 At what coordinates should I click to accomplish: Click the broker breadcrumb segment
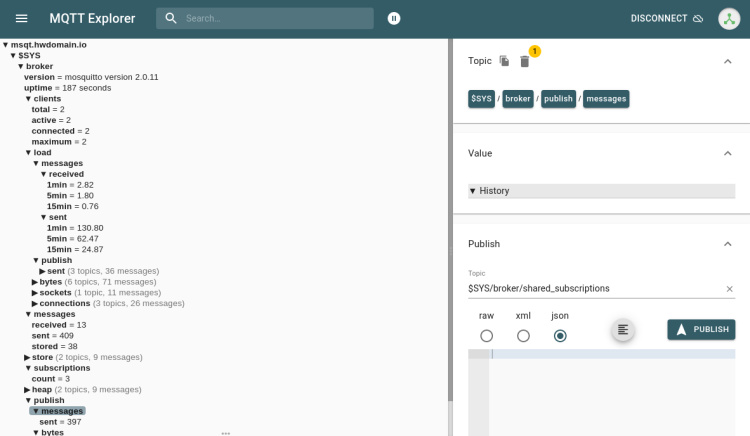(x=517, y=99)
